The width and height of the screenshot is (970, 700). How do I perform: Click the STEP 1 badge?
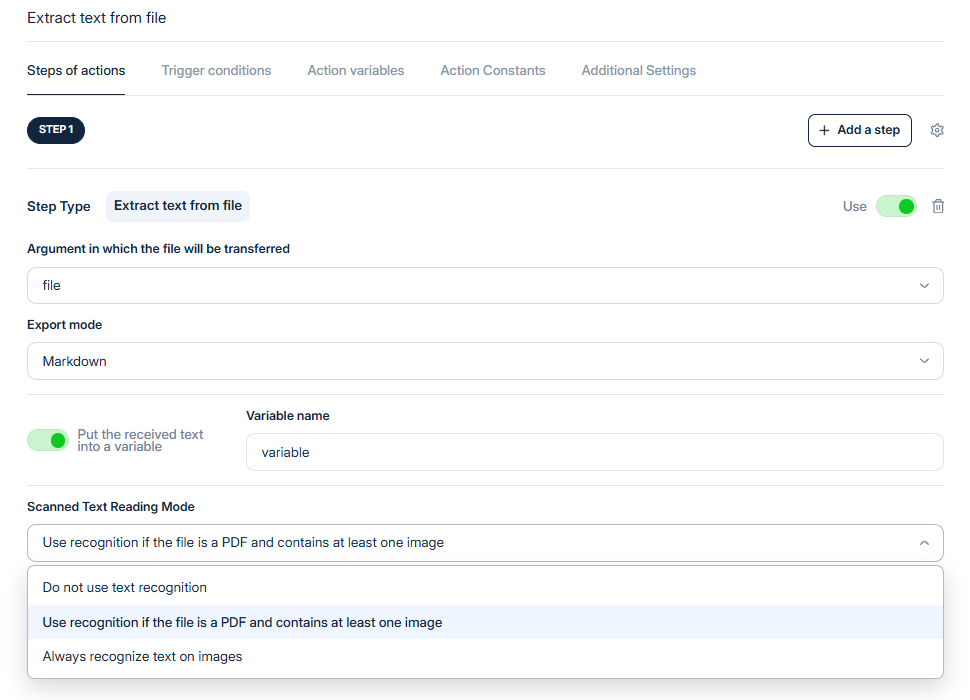coord(56,130)
